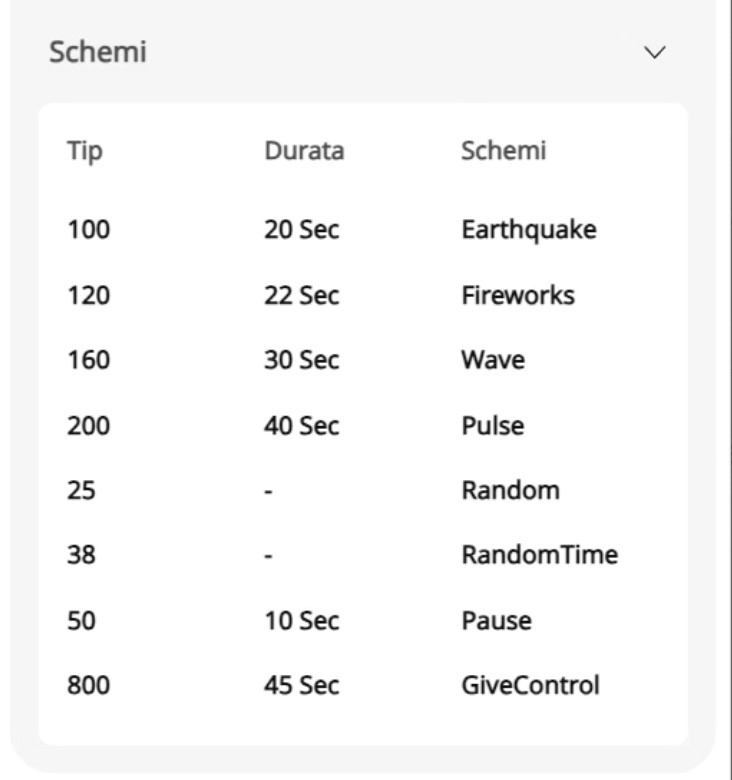Collapse the Schemi panel with the chevron

tap(656, 53)
